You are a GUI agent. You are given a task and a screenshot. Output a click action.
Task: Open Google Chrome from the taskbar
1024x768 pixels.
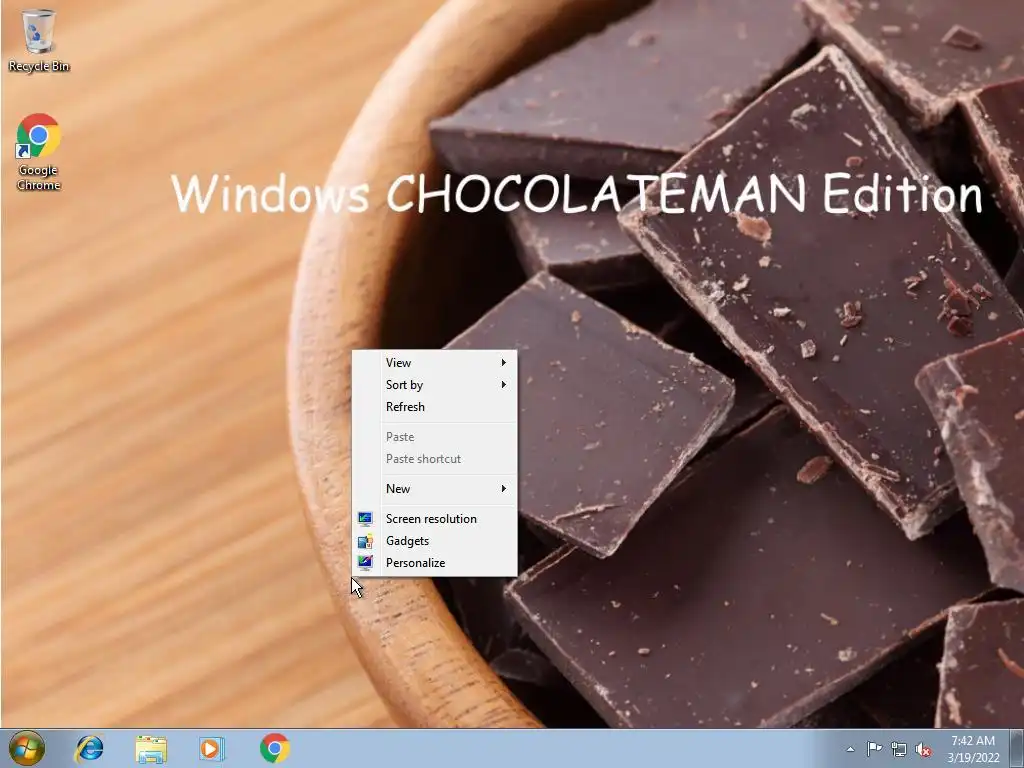coord(275,748)
